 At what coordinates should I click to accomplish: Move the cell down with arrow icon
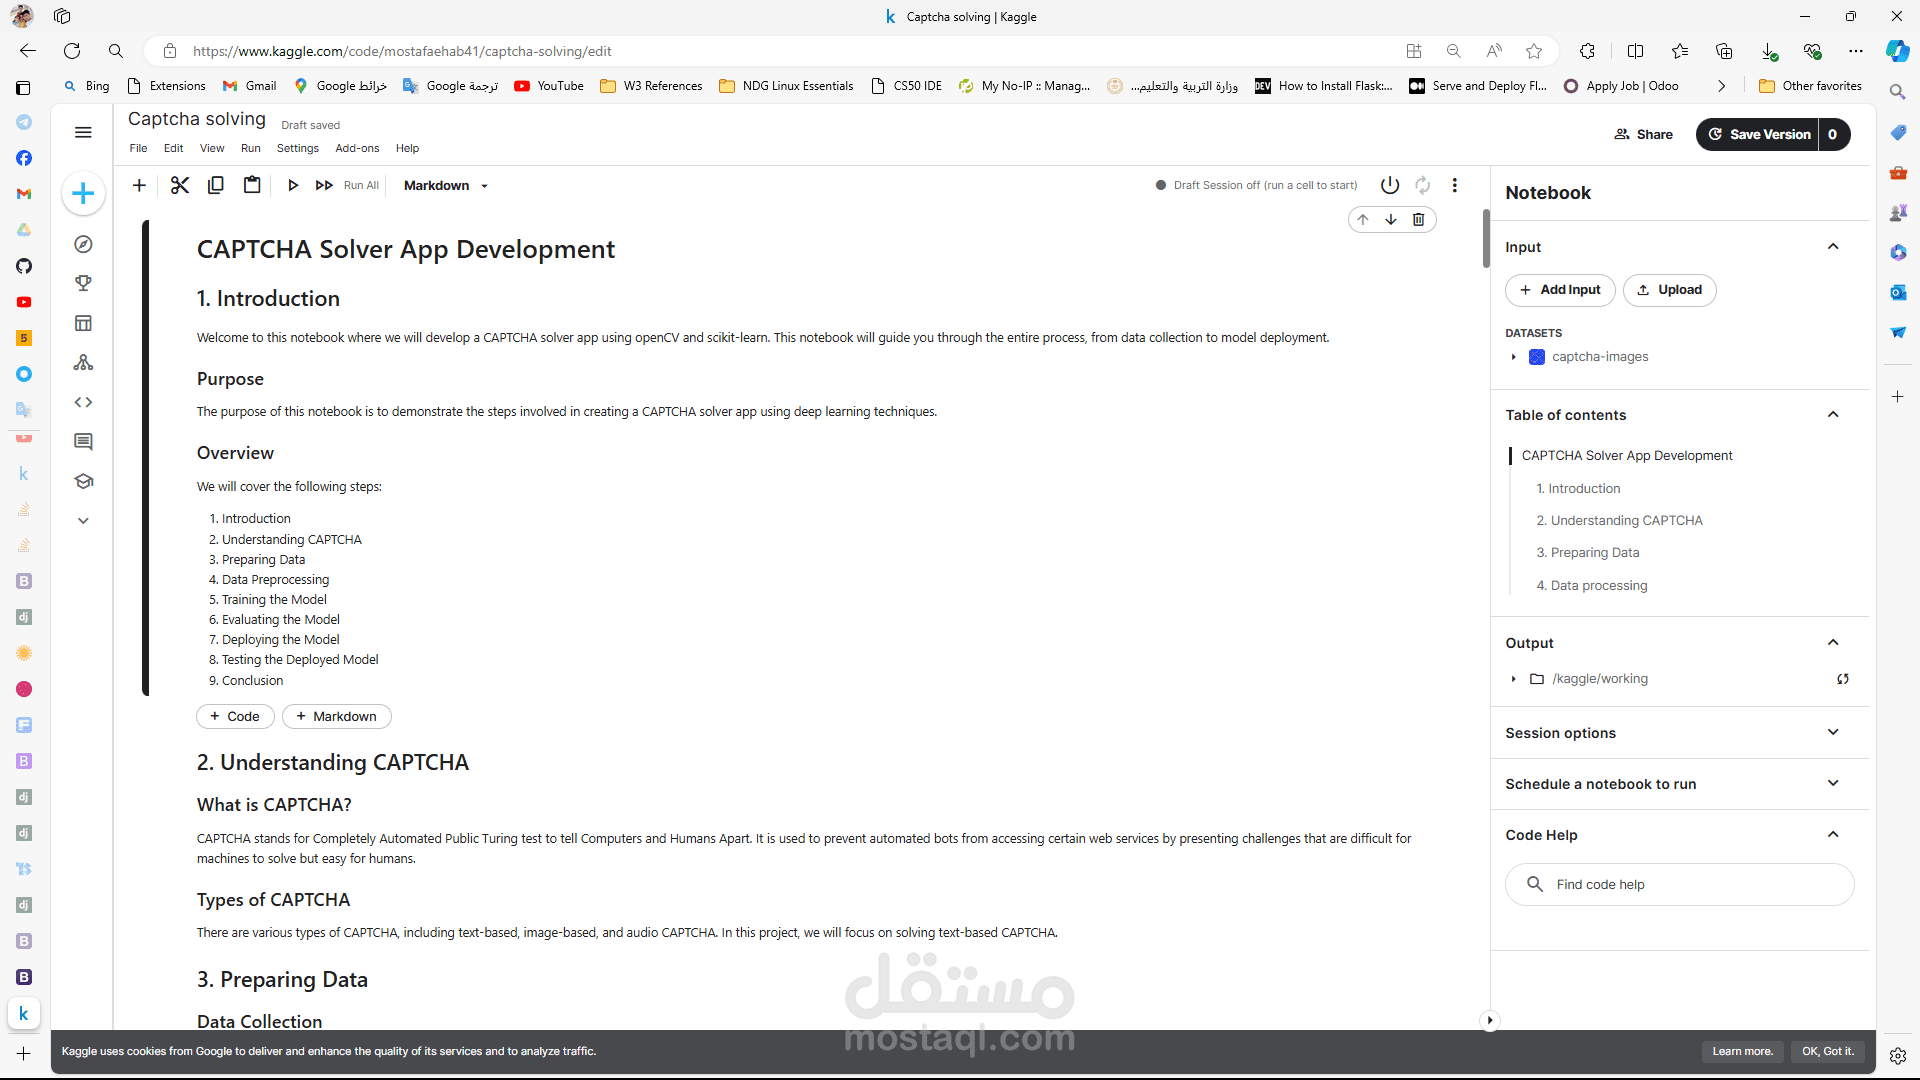(x=1390, y=220)
